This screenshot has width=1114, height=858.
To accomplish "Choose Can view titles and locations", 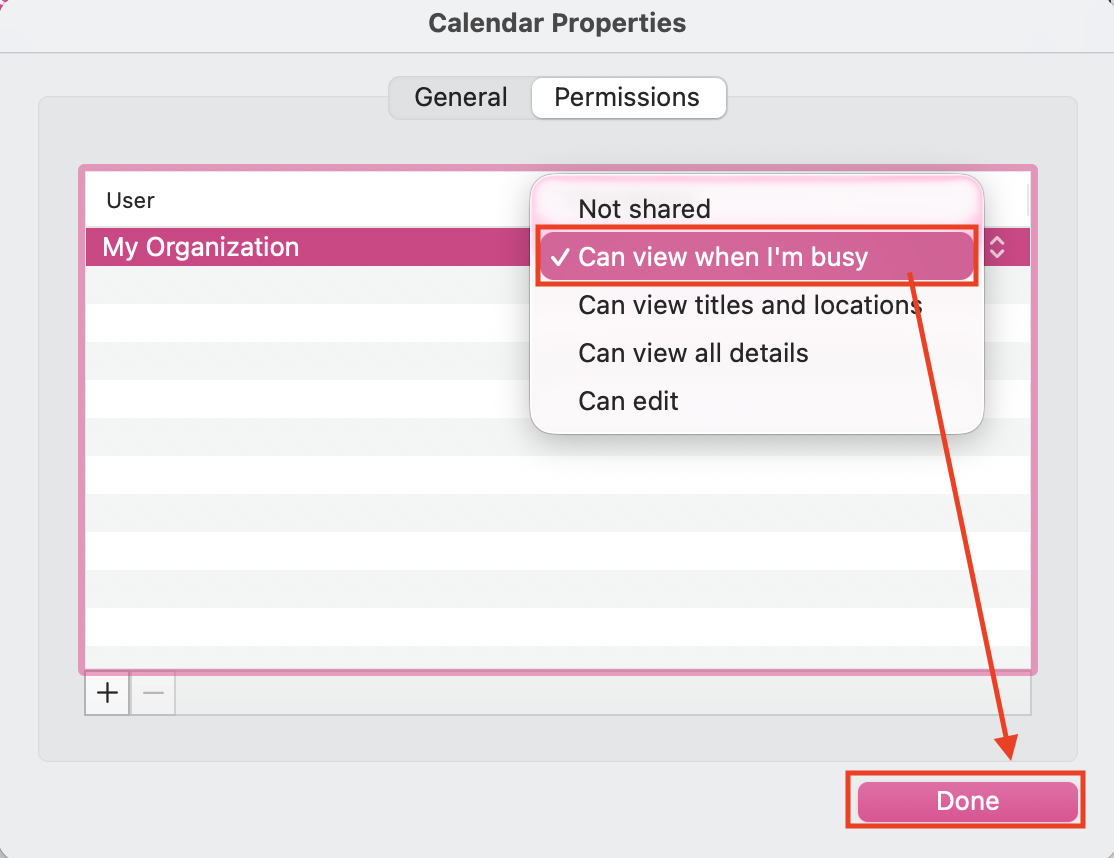I will (x=749, y=305).
